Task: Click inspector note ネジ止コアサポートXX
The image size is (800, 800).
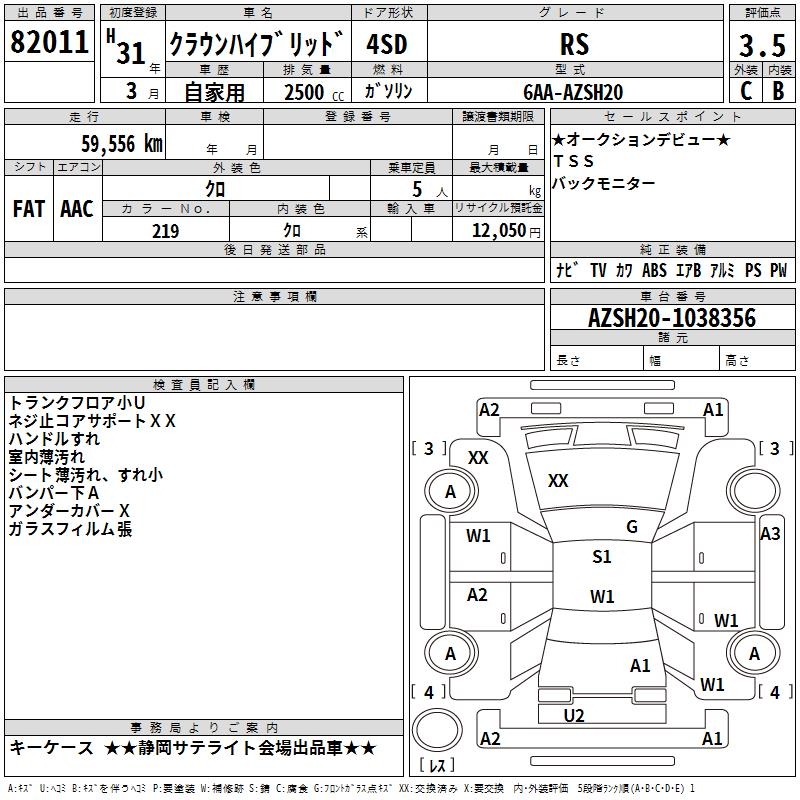Action: click(x=92, y=421)
